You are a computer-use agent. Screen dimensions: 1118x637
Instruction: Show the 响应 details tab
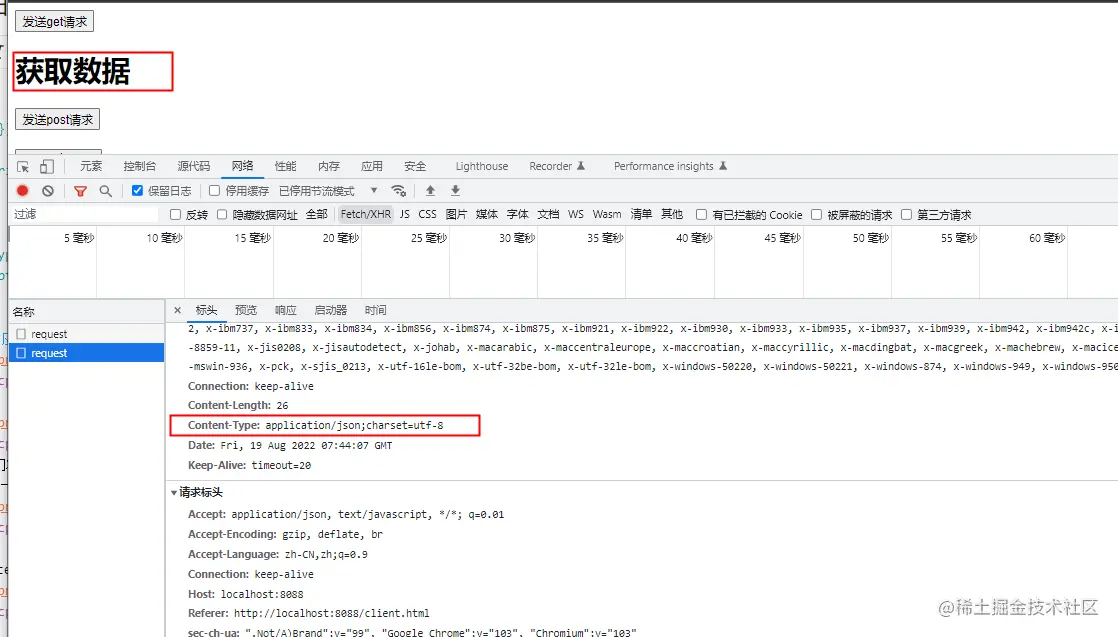click(285, 310)
